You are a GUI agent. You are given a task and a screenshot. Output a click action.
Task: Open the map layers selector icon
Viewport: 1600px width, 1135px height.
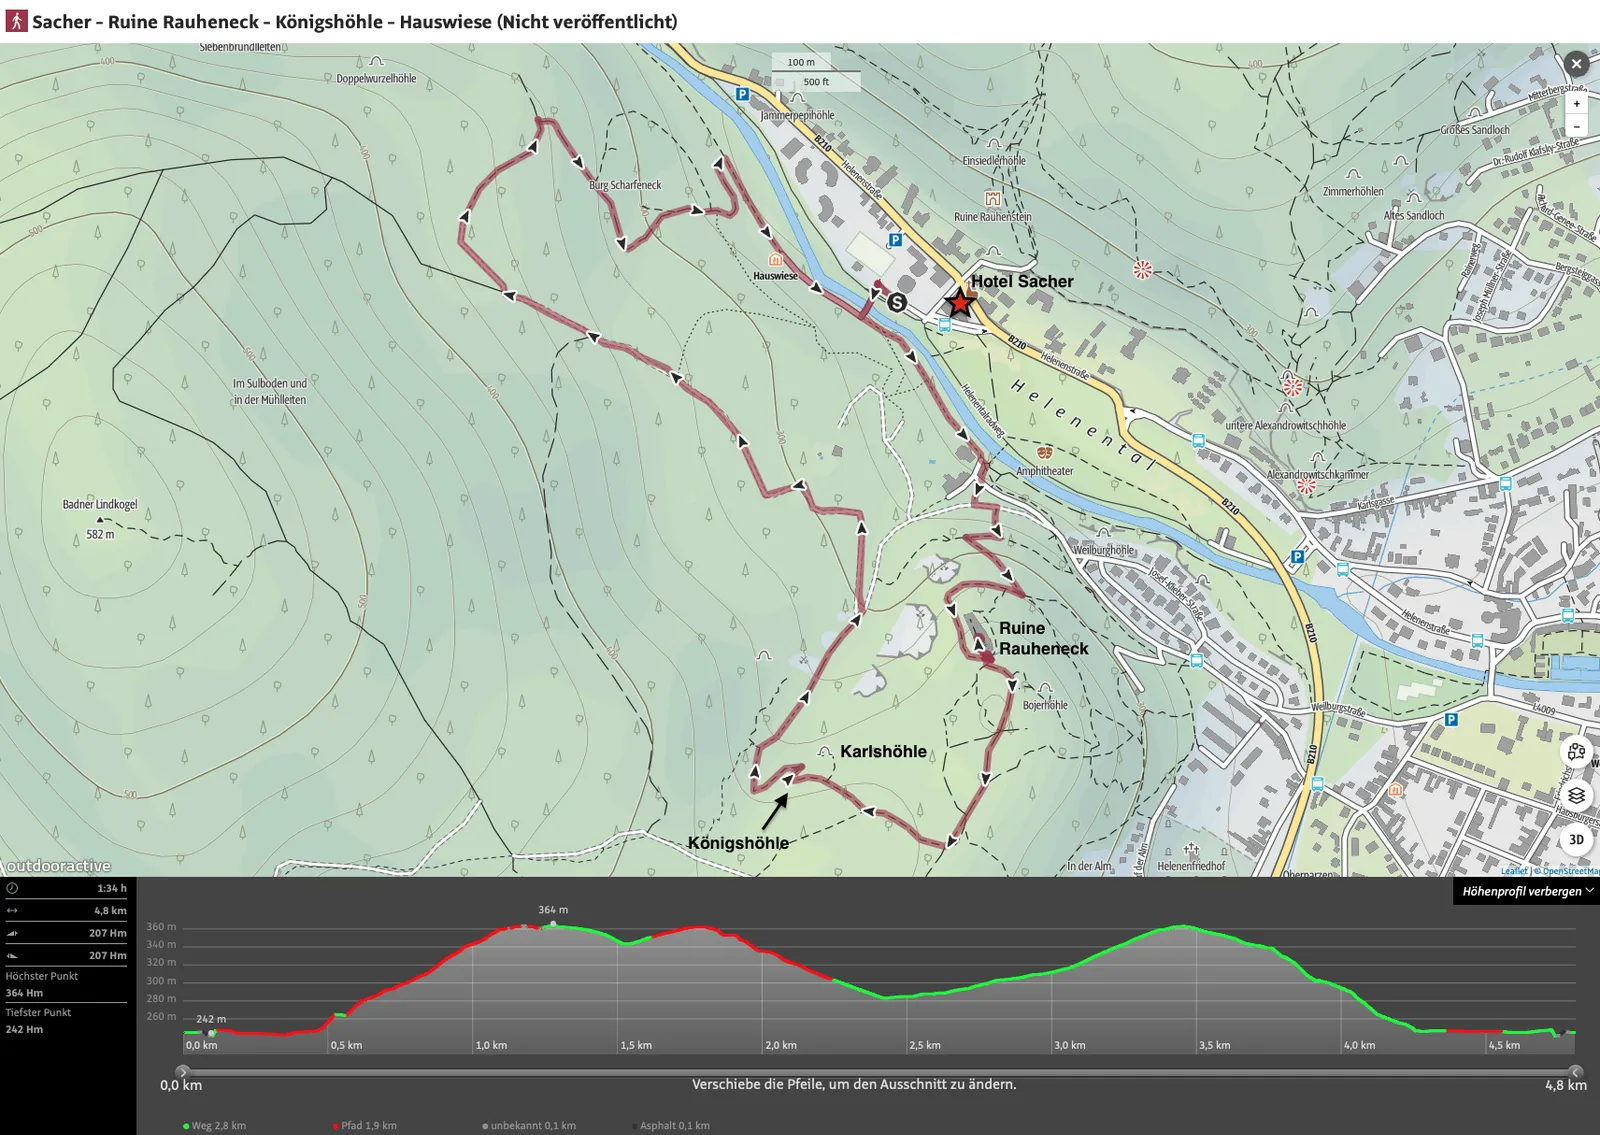click(x=1577, y=795)
